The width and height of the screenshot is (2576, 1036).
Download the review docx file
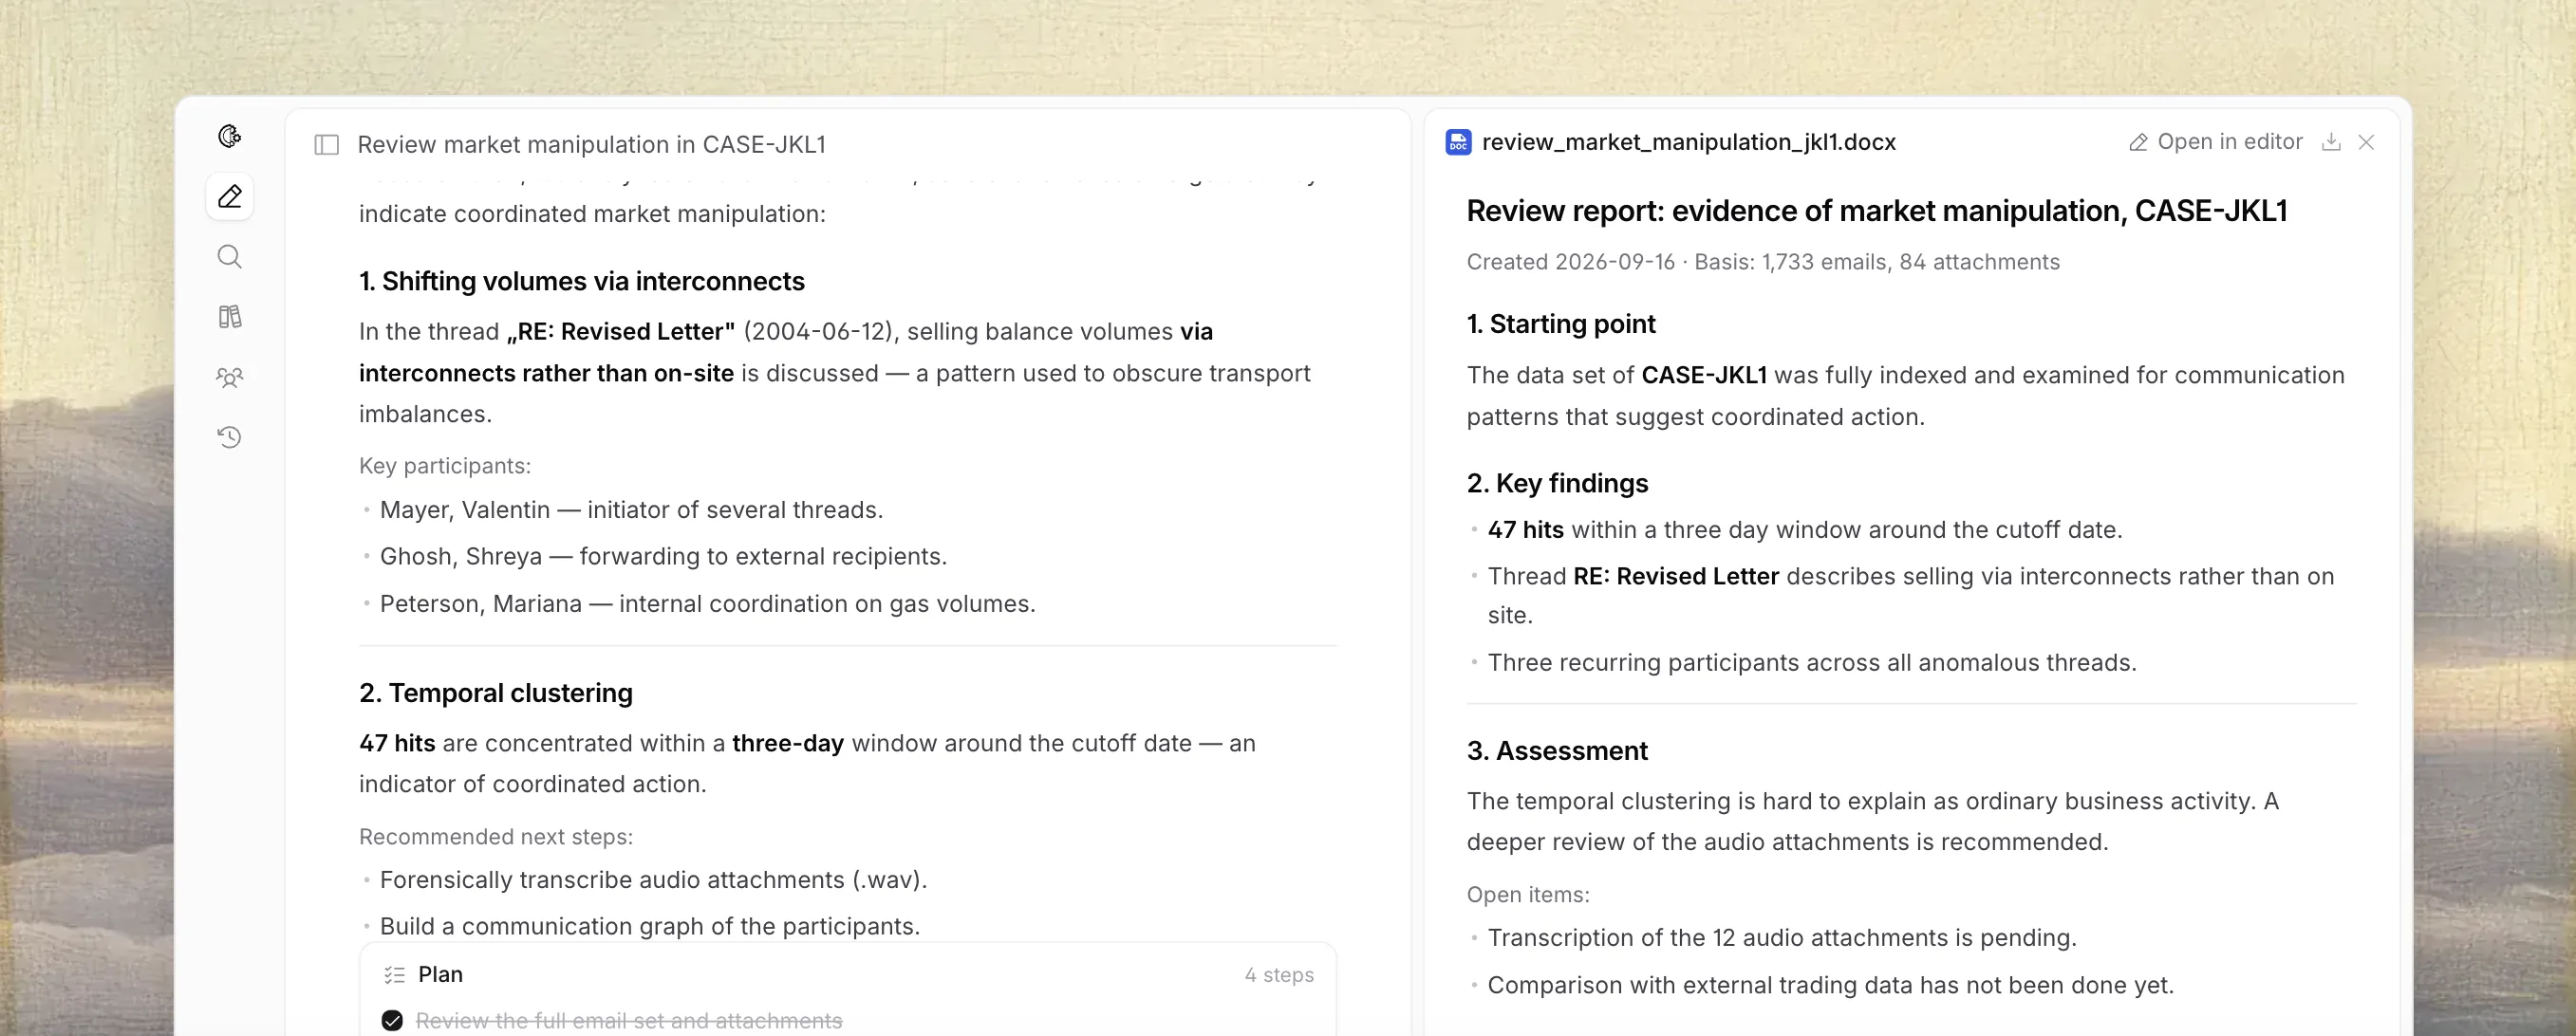pos(2331,142)
